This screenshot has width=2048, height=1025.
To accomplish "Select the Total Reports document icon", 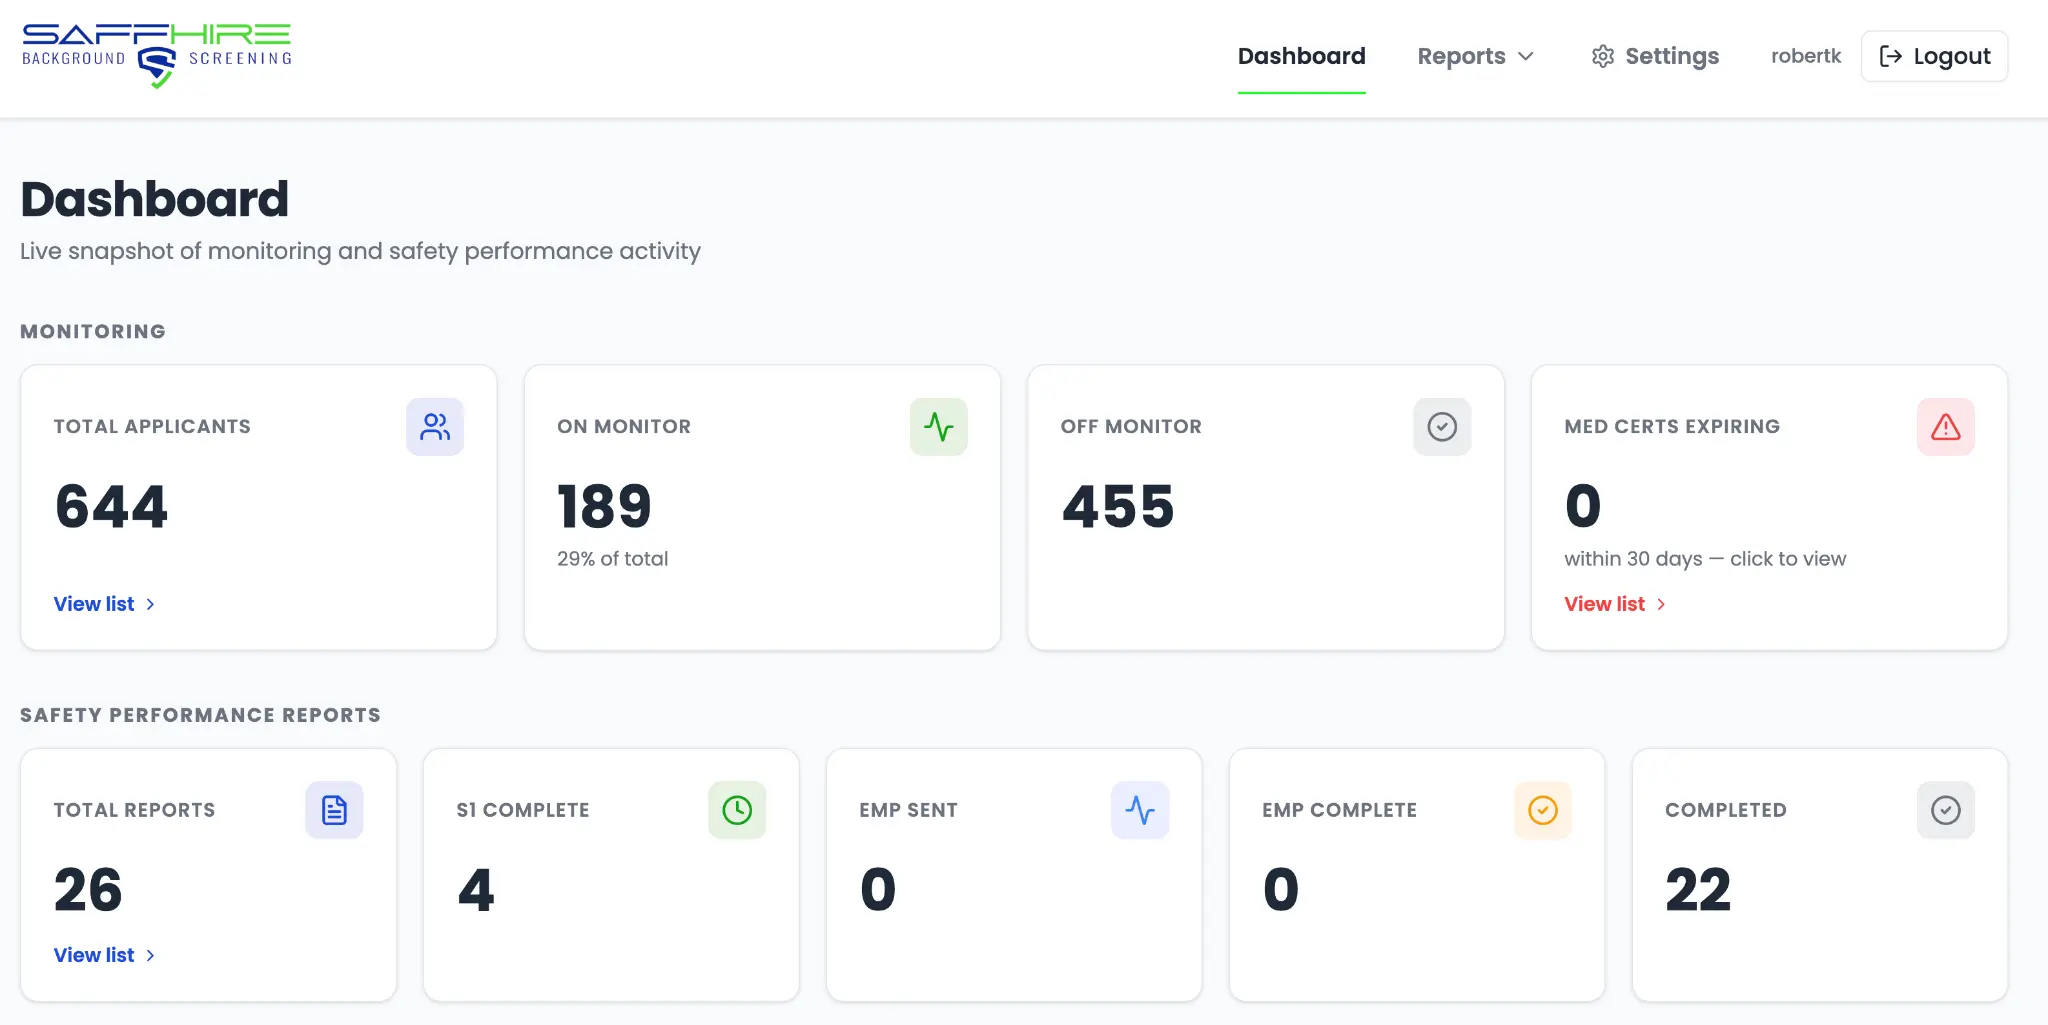I will pos(335,810).
